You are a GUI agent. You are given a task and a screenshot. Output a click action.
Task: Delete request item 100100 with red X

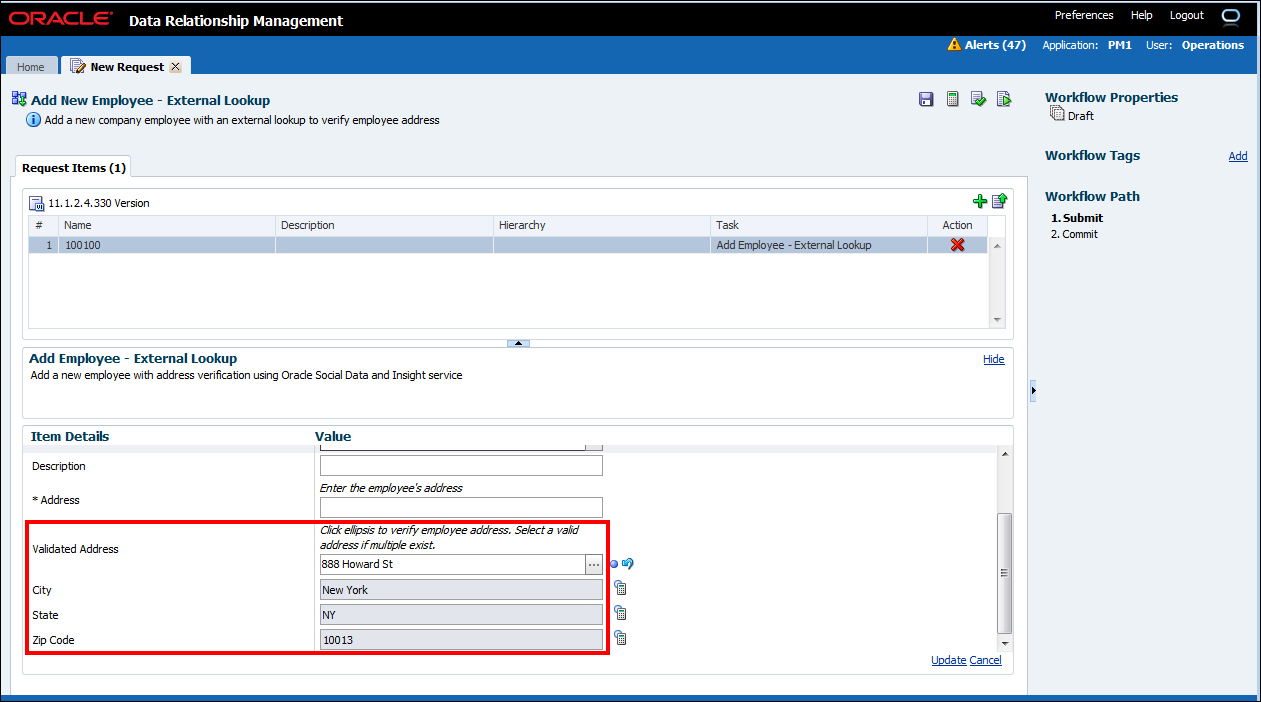(957, 245)
